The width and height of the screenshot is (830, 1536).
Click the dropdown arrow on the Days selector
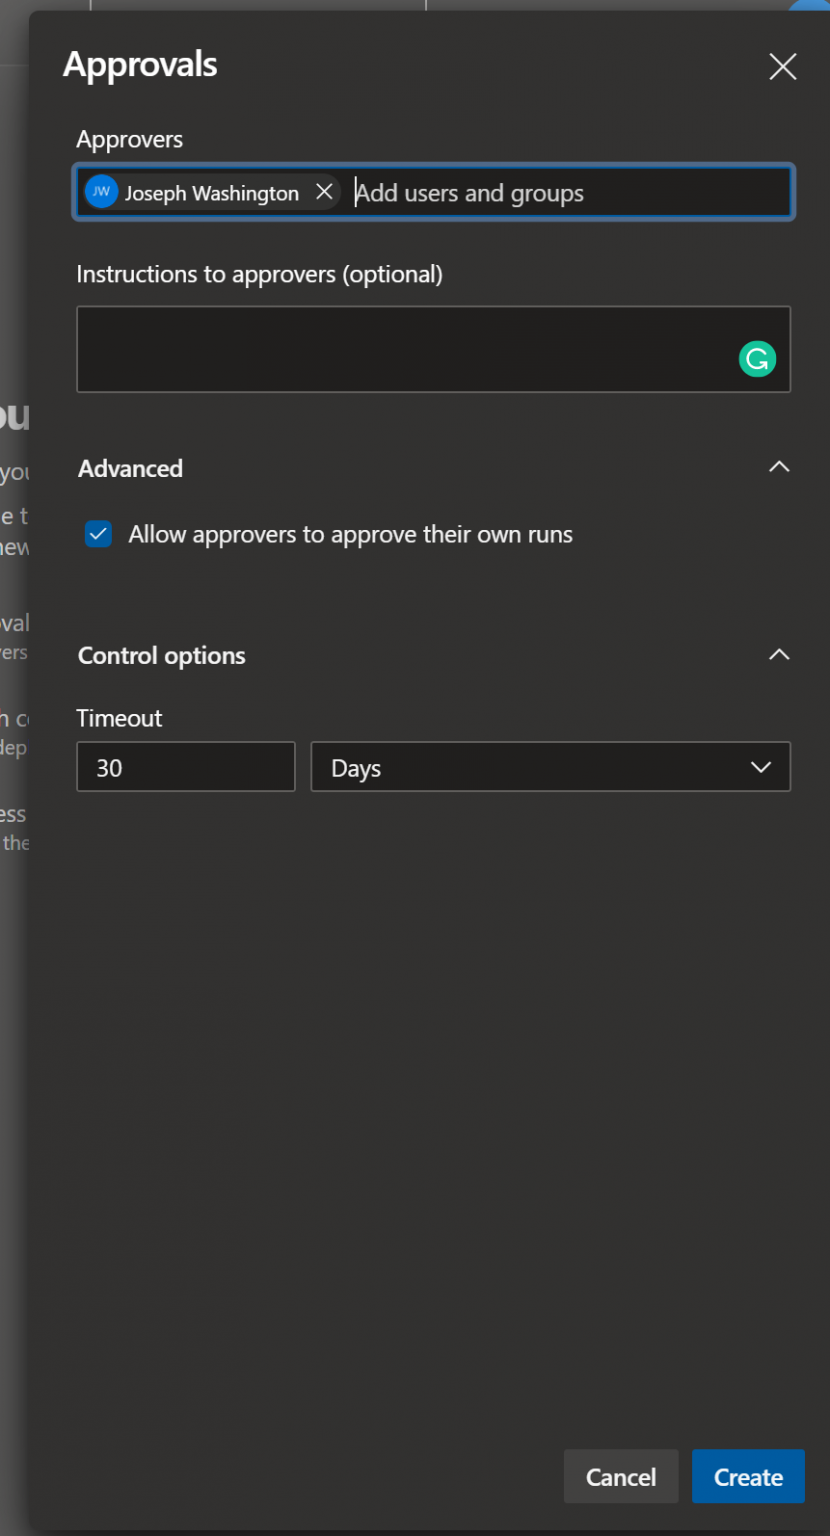(761, 767)
